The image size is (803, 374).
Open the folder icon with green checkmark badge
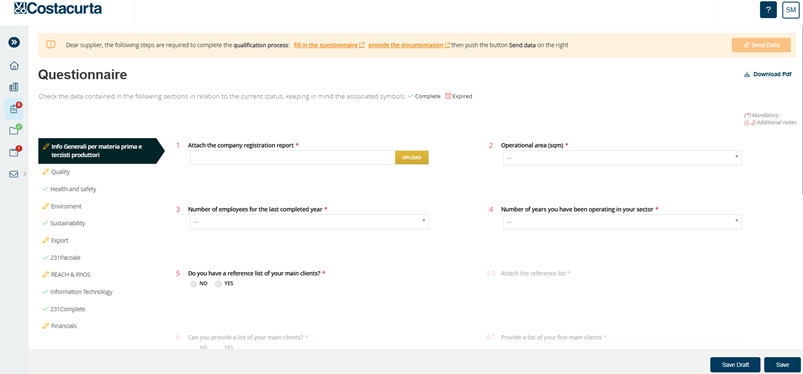tap(14, 130)
